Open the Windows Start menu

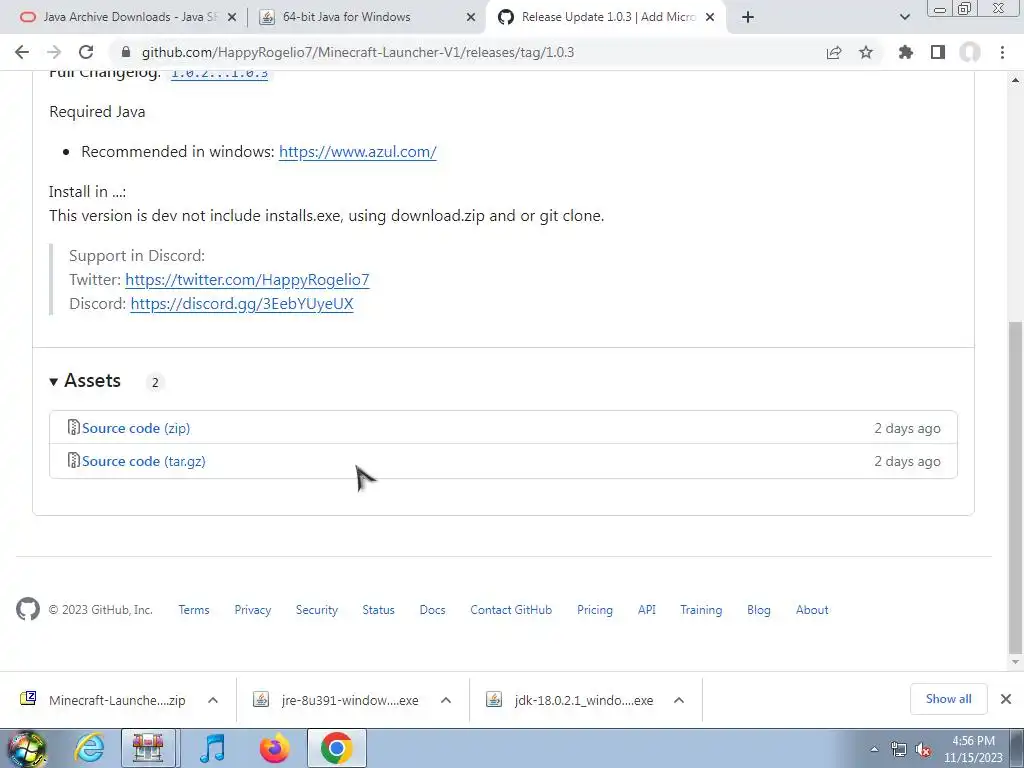[26, 748]
